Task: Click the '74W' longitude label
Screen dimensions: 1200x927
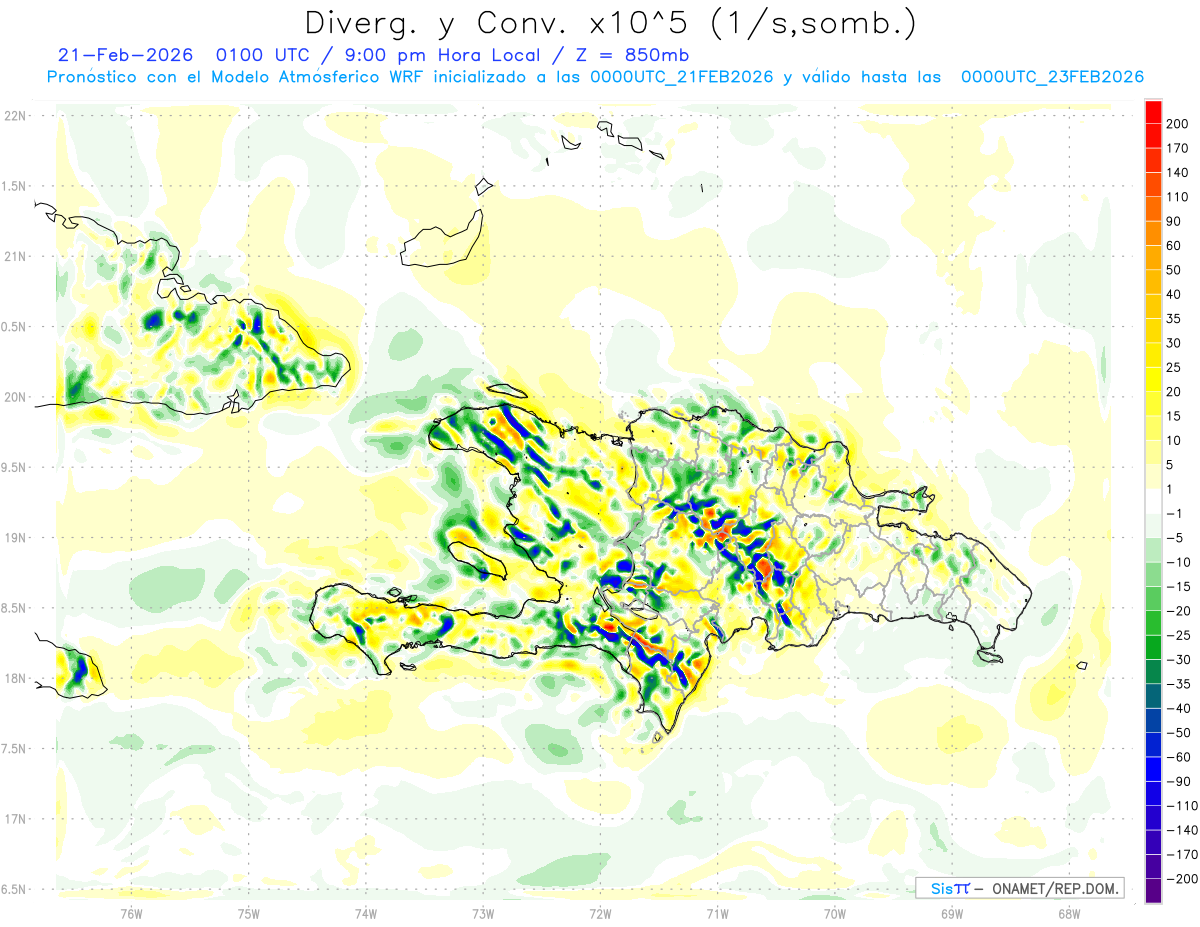Action: 366,912
